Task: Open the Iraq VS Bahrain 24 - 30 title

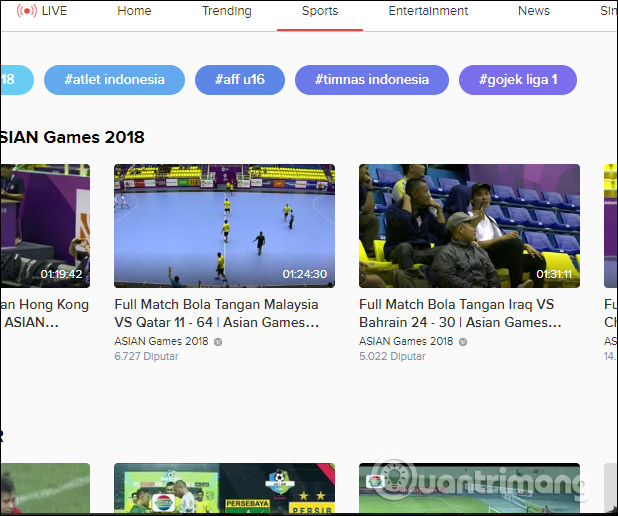Action: tap(460, 313)
